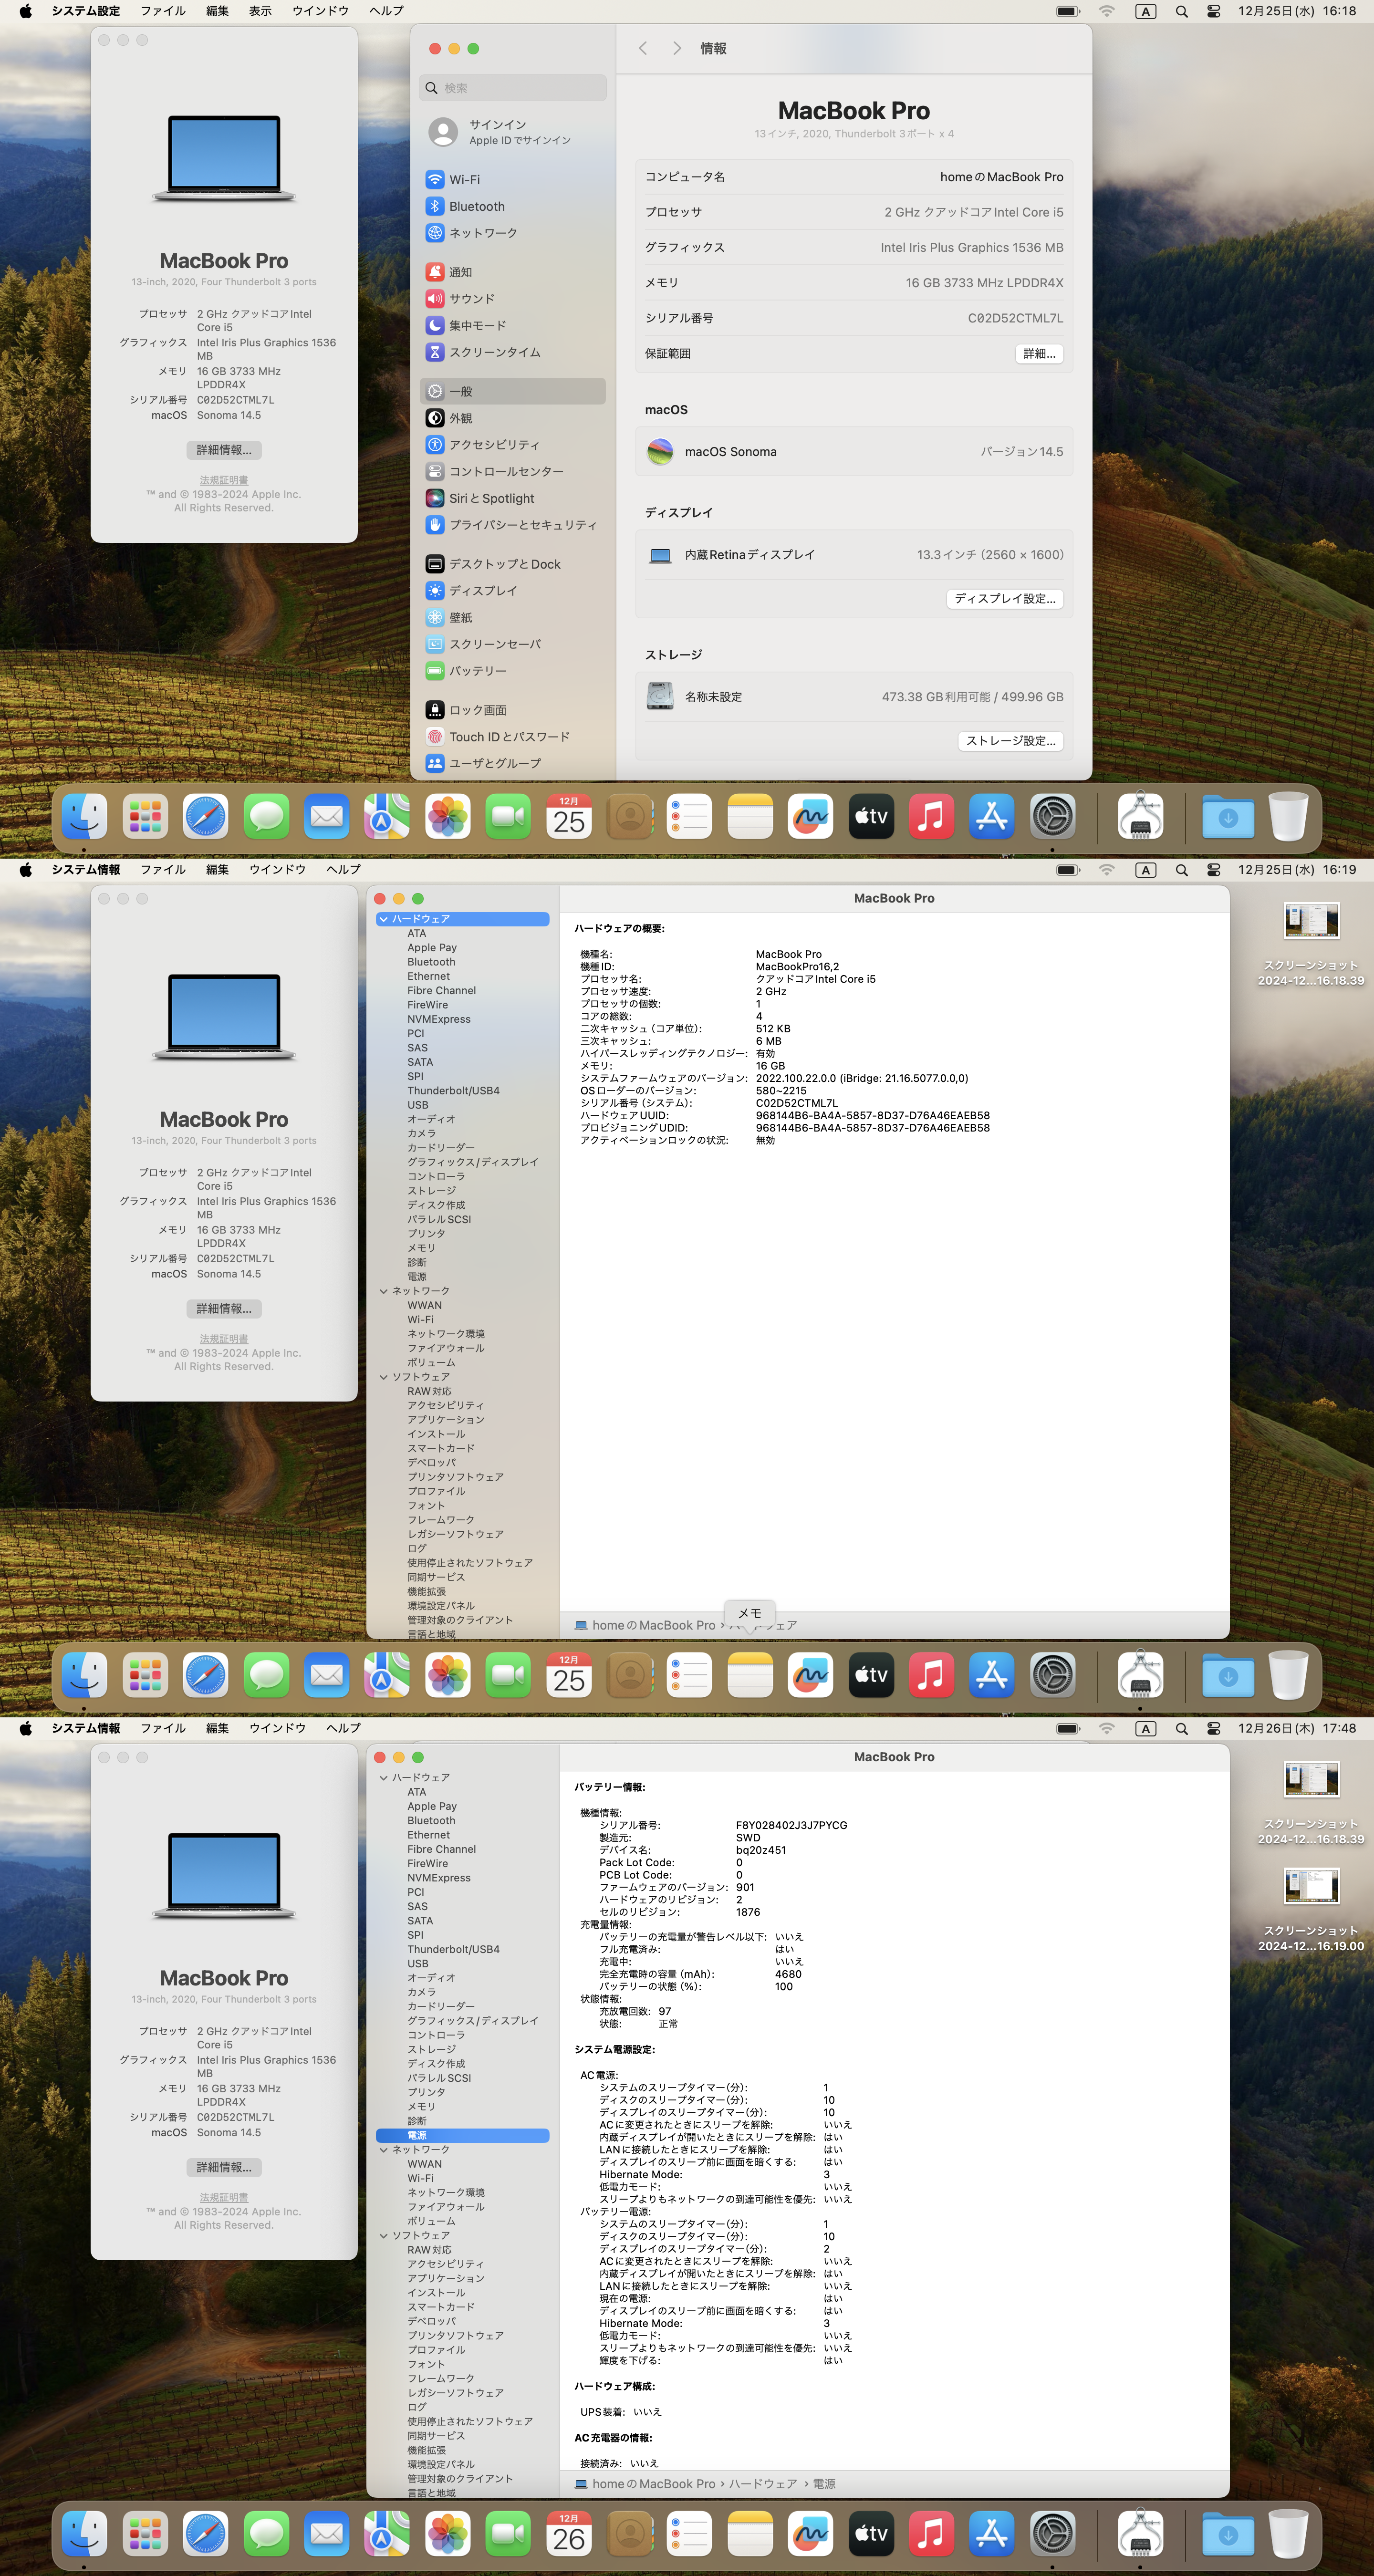Open Control Center in menu bar showing 17:48
Viewport: 1374px width, 2576px height.
point(1213,1728)
